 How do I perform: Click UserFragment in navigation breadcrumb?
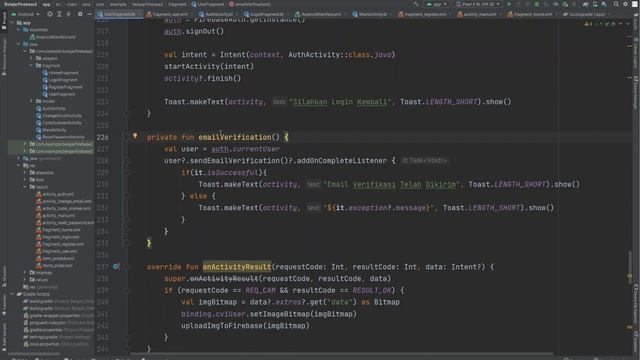click(208, 4)
